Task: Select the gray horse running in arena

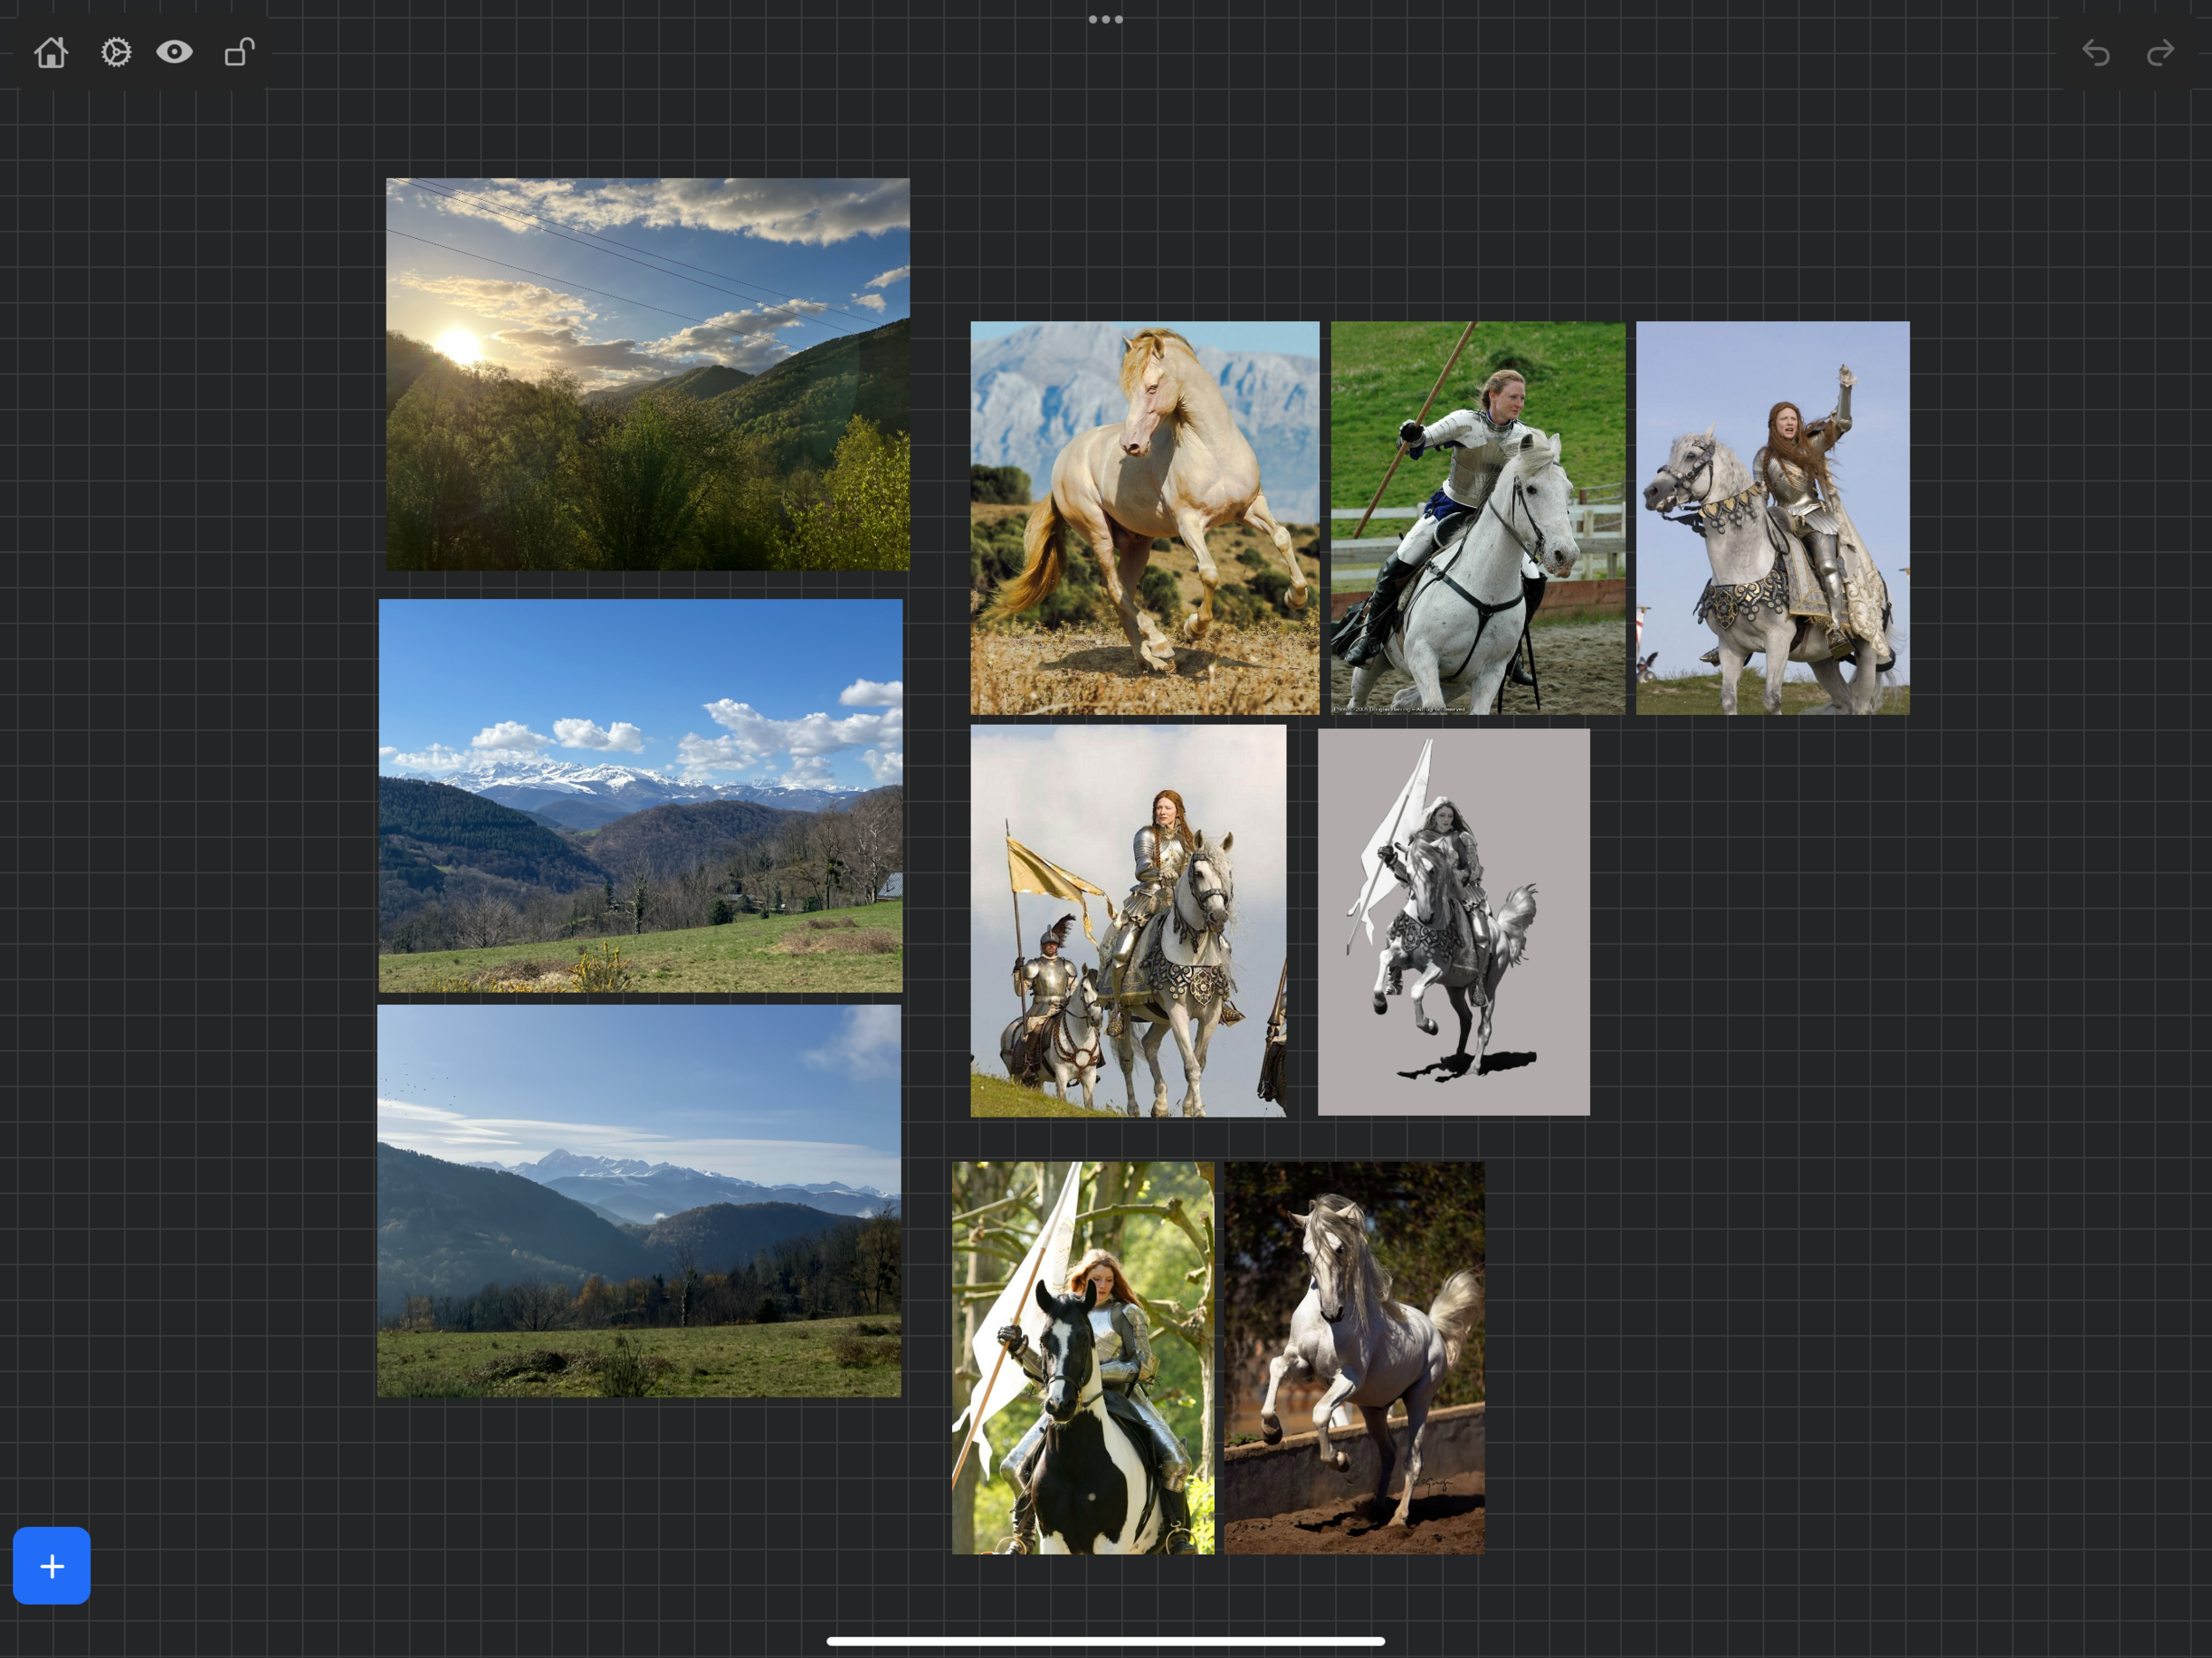Action: [x=1354, y=1357]
